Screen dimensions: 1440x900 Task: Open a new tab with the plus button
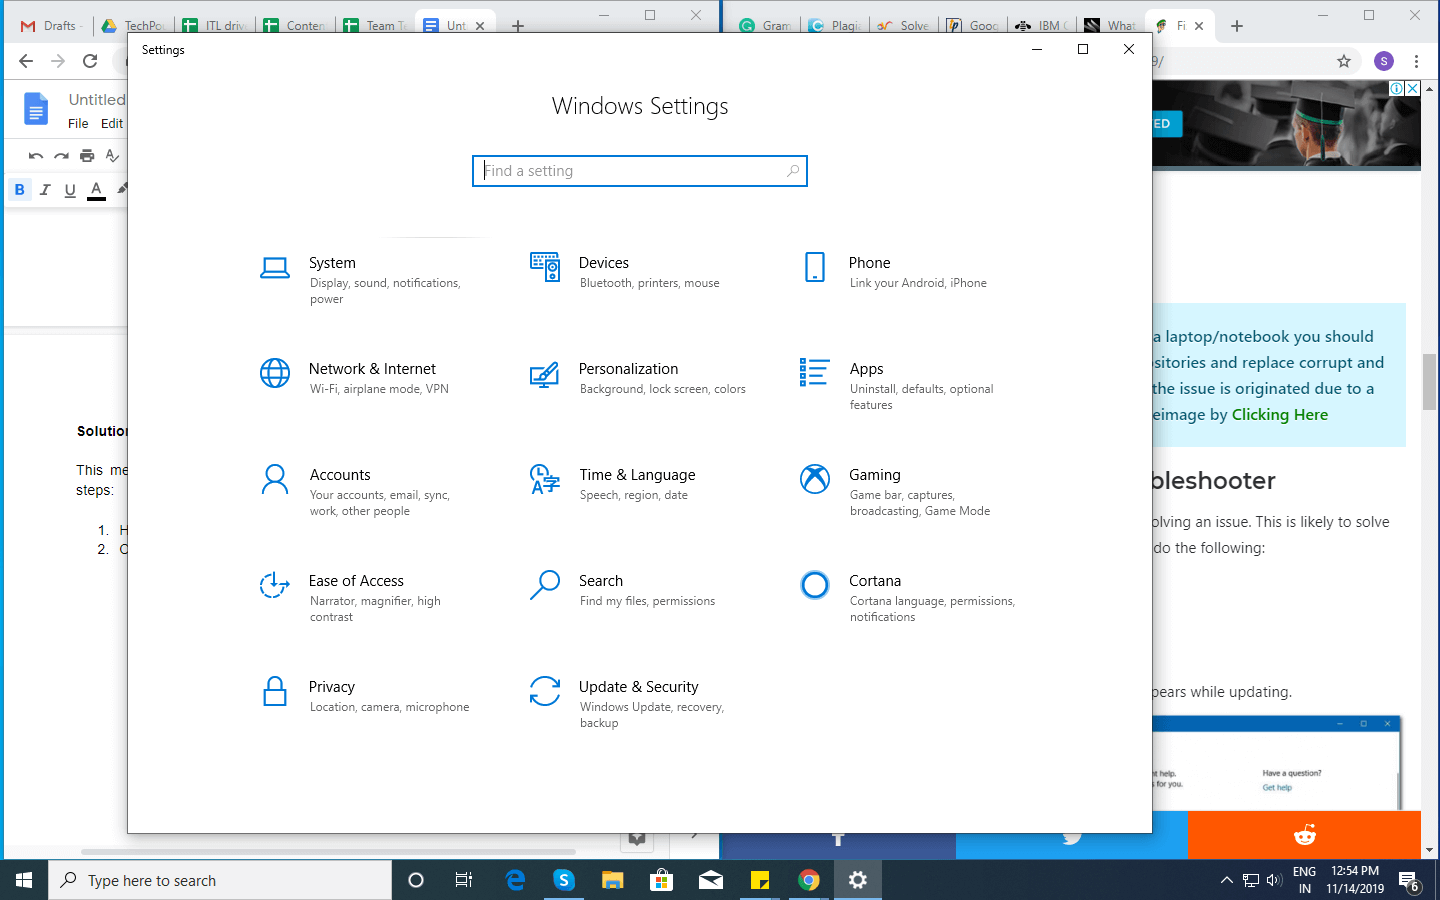point(1237,26)
